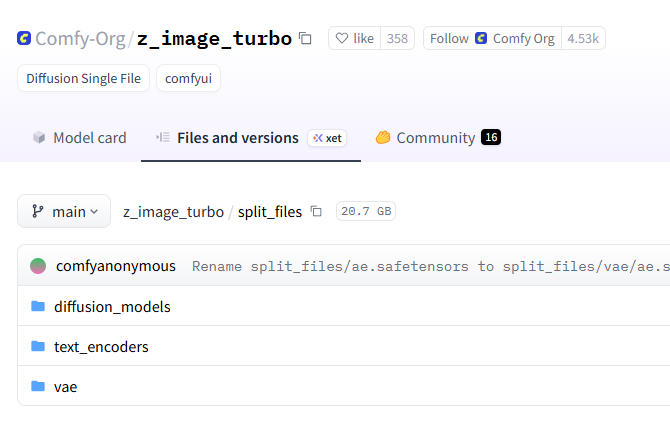Open the comfyanonymous user profile link
Image resolution: width=670 pixels, height=422 pixels.
[x=116, y=266]
